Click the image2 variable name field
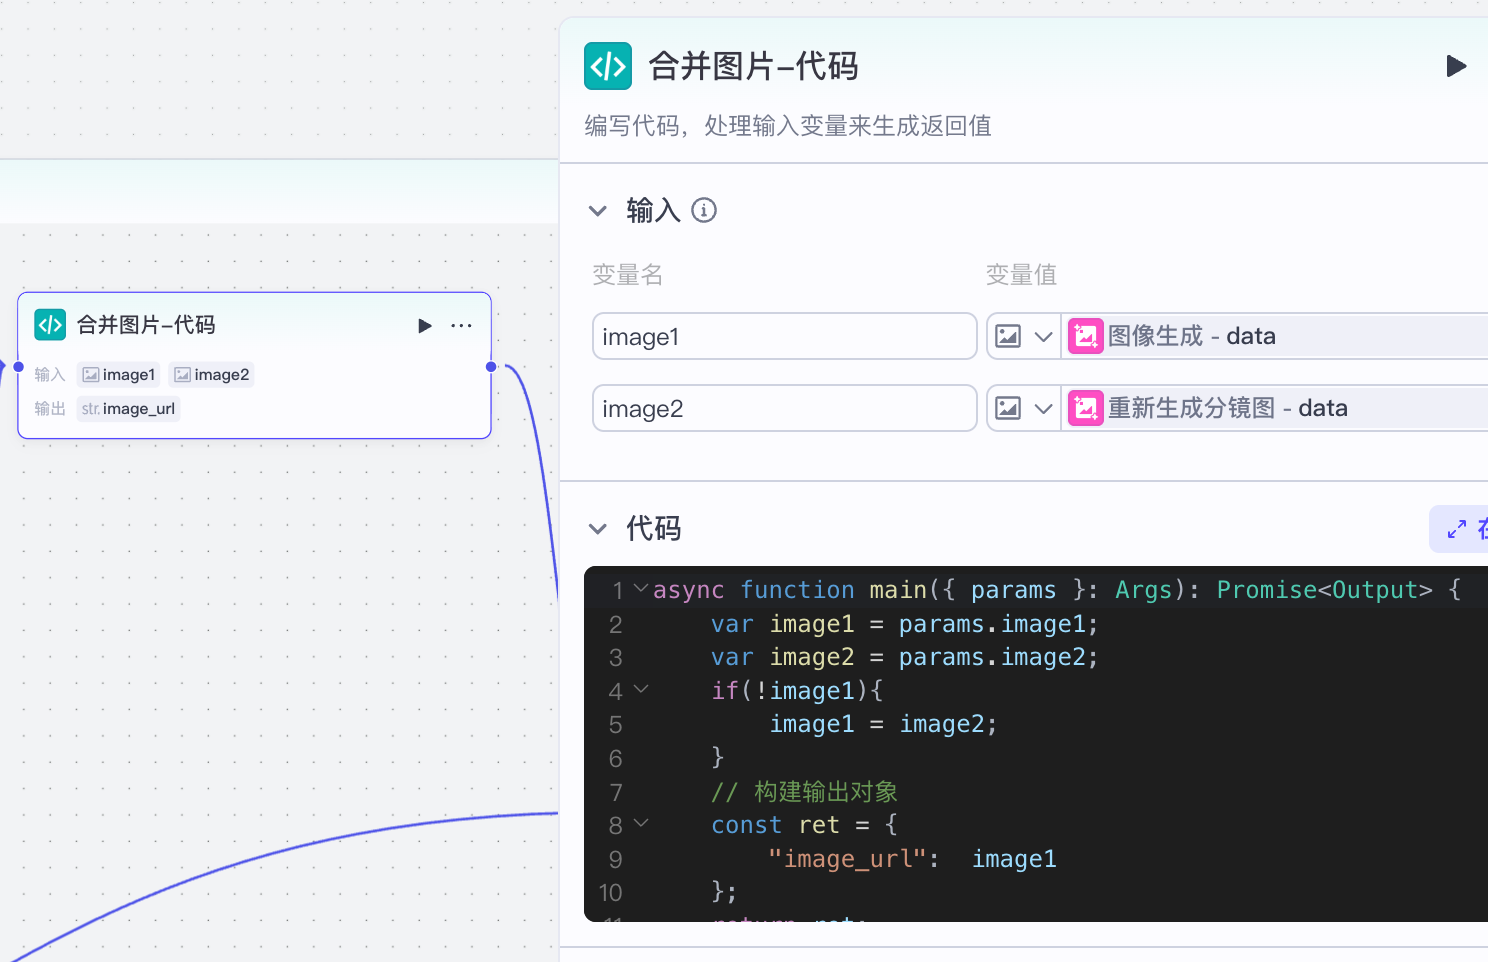This screenshot has width=1488, height=962. (x=784, y=408)
